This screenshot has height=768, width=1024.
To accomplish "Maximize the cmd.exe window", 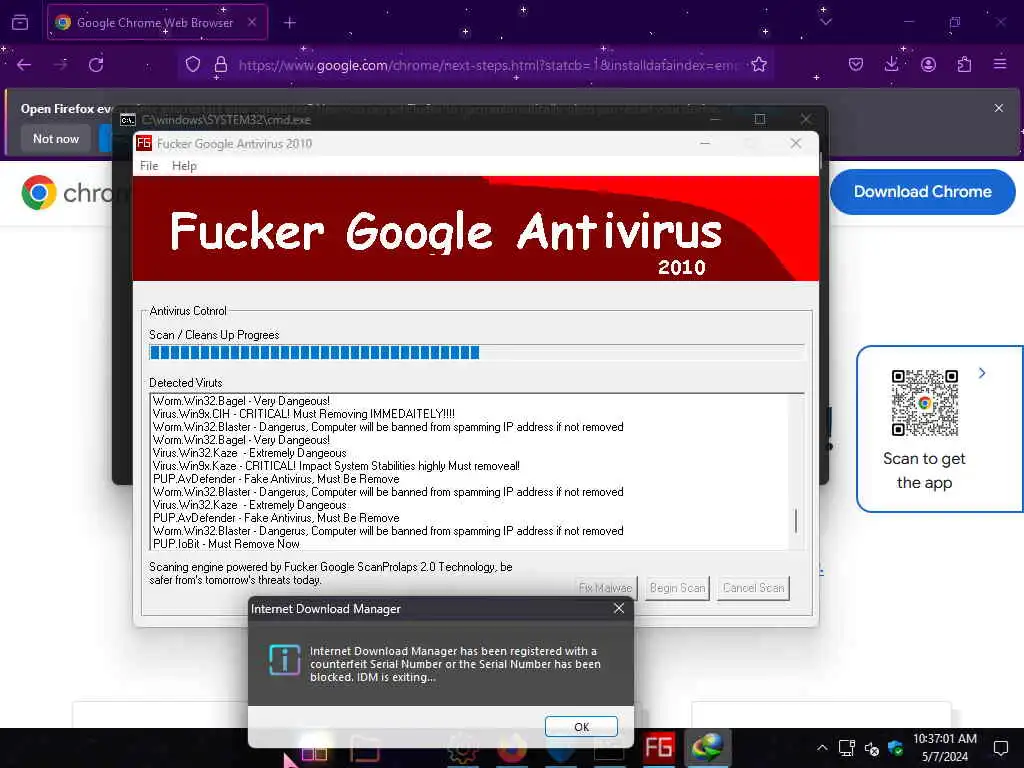I will pyautogui.click(x=760, y=119).
